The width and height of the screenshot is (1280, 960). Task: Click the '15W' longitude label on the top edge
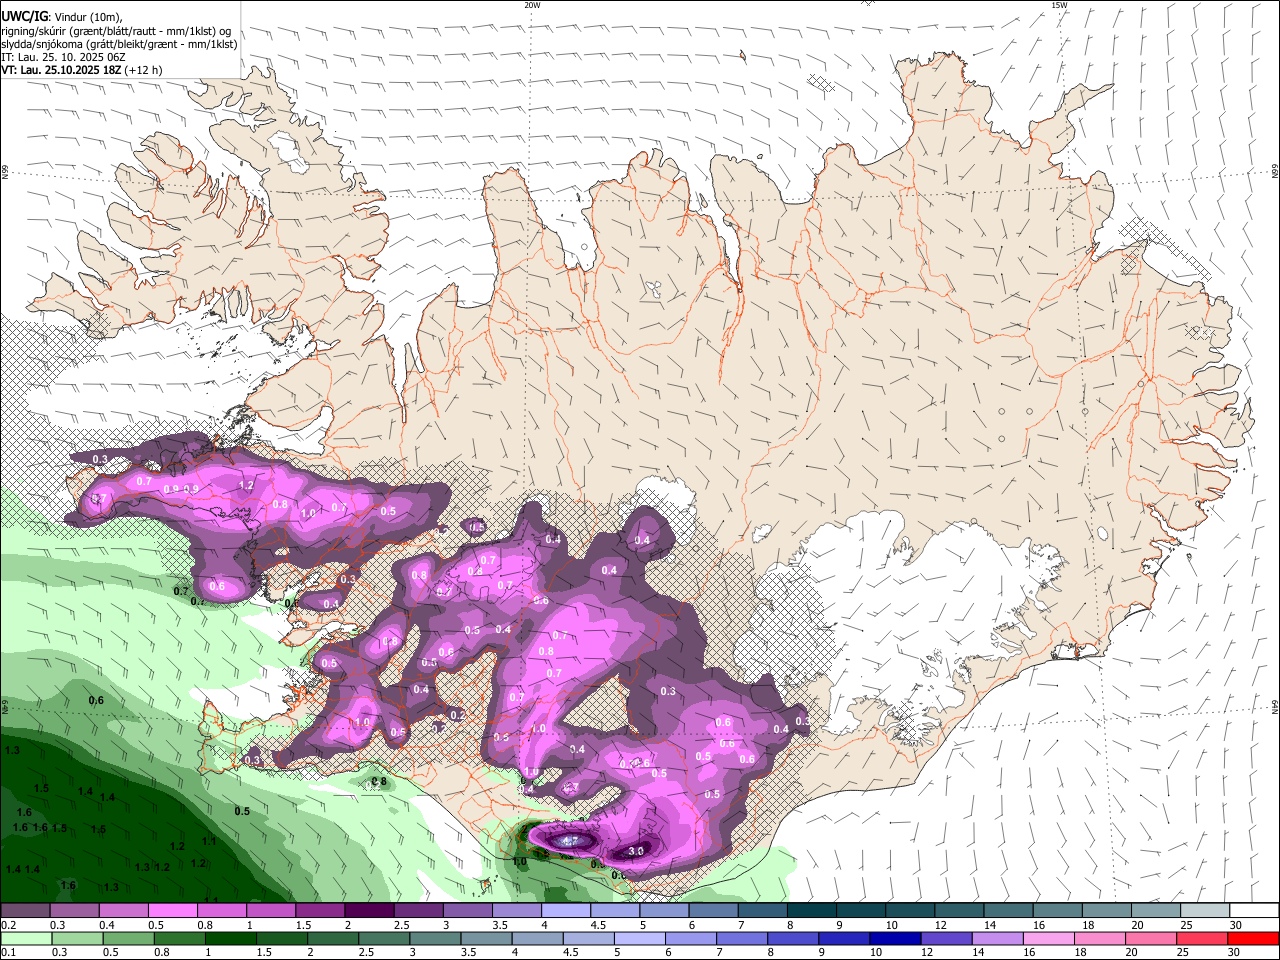coord(1059,5)
